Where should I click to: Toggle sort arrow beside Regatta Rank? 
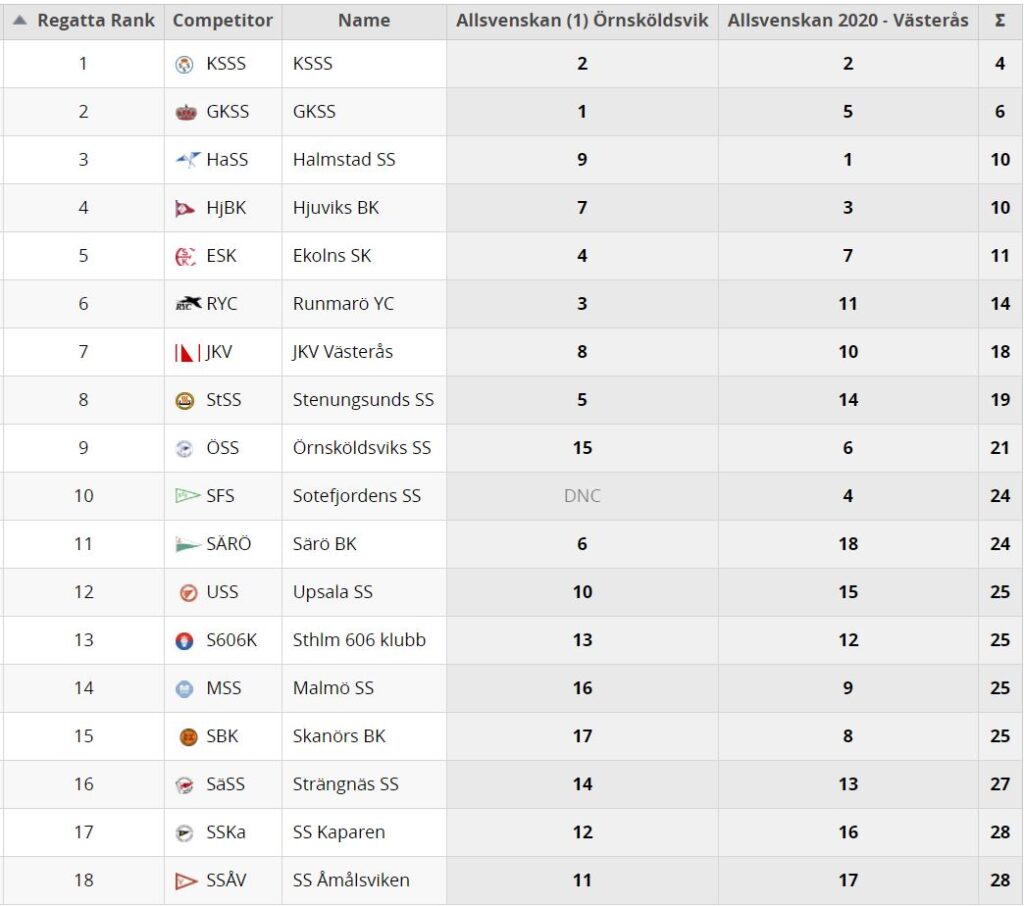click(20, 20)
